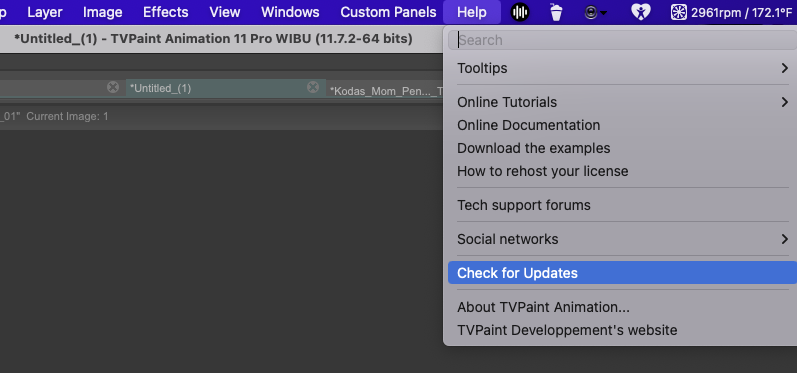797x373 pixels.
Task: Open the Image menu
Action: [x=102, y=12]
